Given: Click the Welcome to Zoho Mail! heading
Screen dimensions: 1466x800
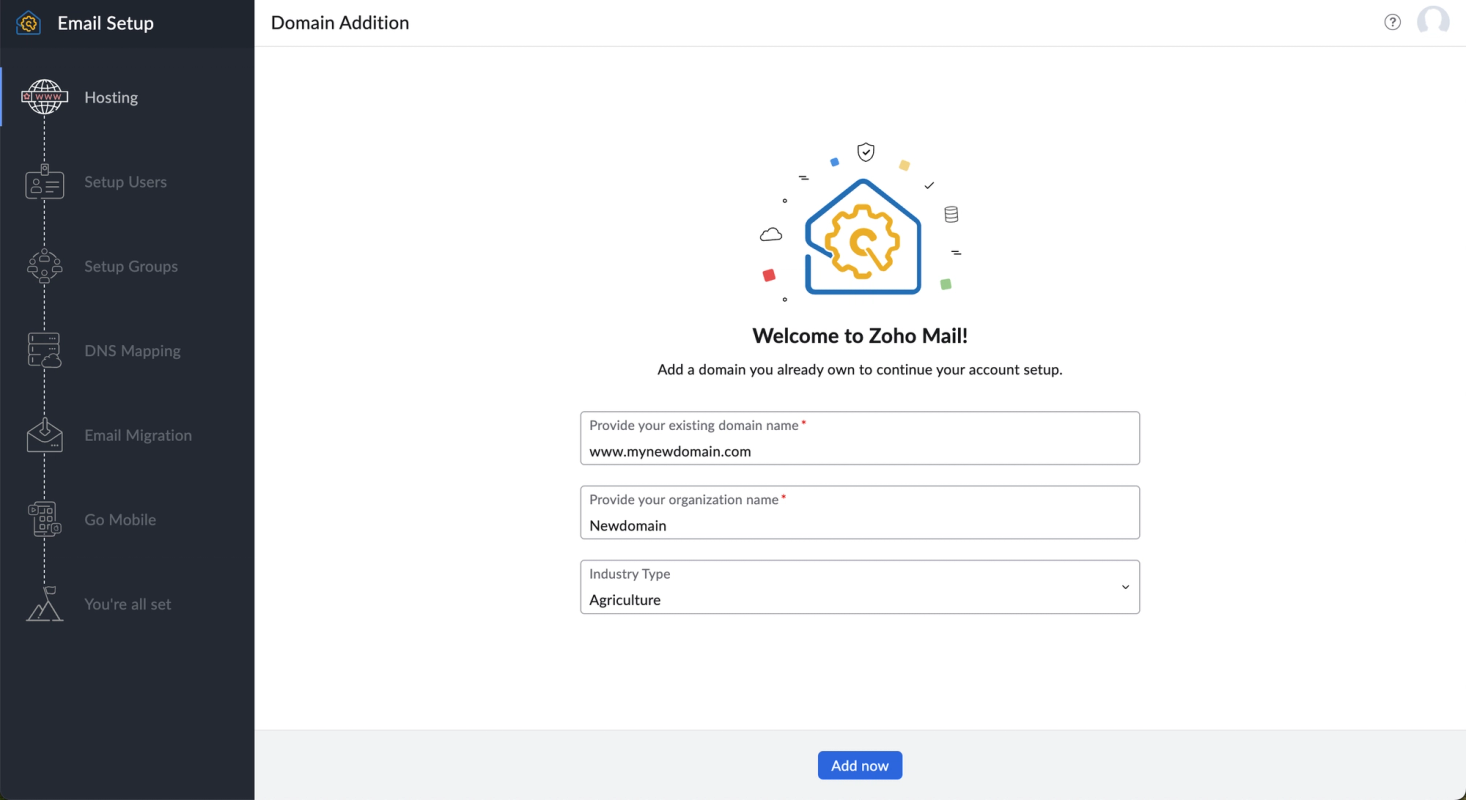Looking at the screenshot, I should [860, 336].
